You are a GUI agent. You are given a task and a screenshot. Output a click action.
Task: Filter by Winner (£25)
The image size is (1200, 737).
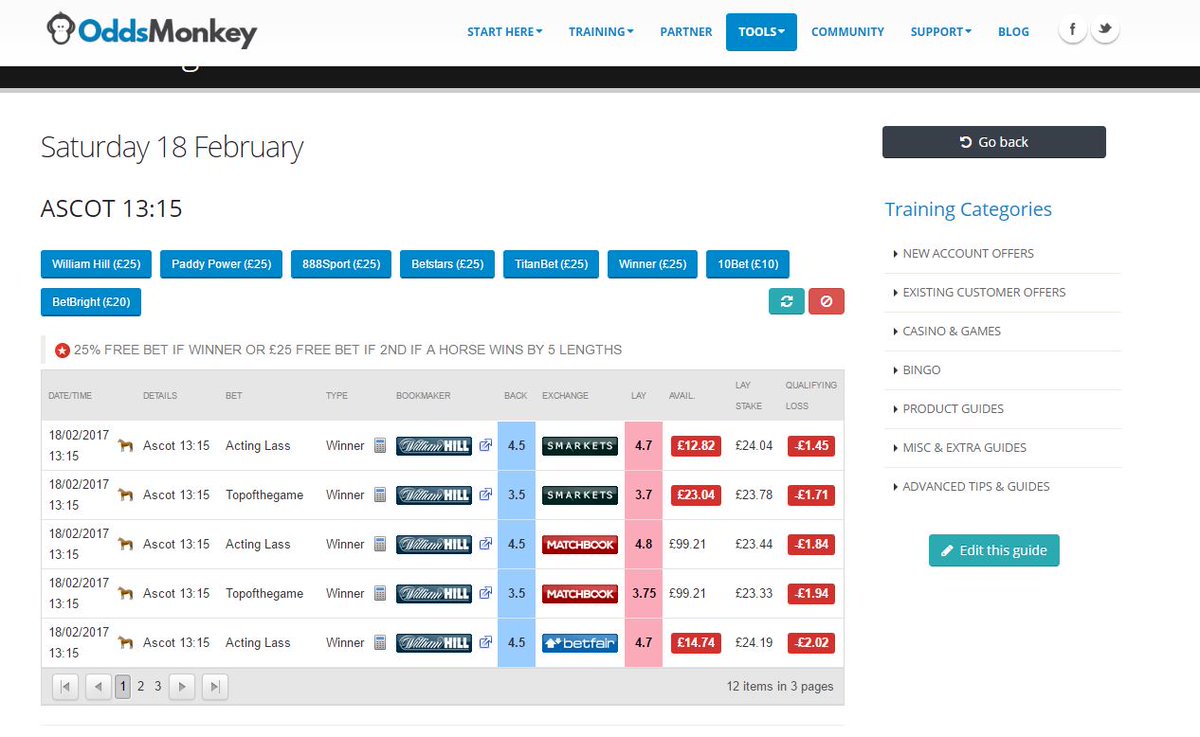click(652, 264)
